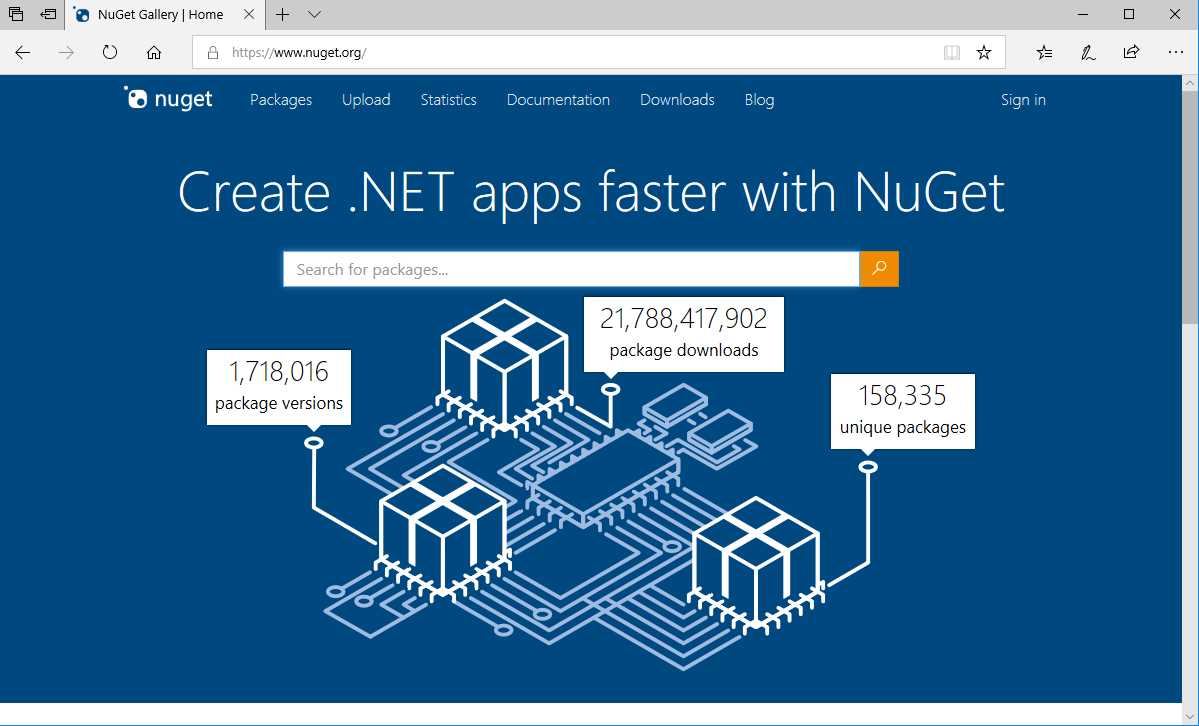Refresh the current page

[110, 52]
